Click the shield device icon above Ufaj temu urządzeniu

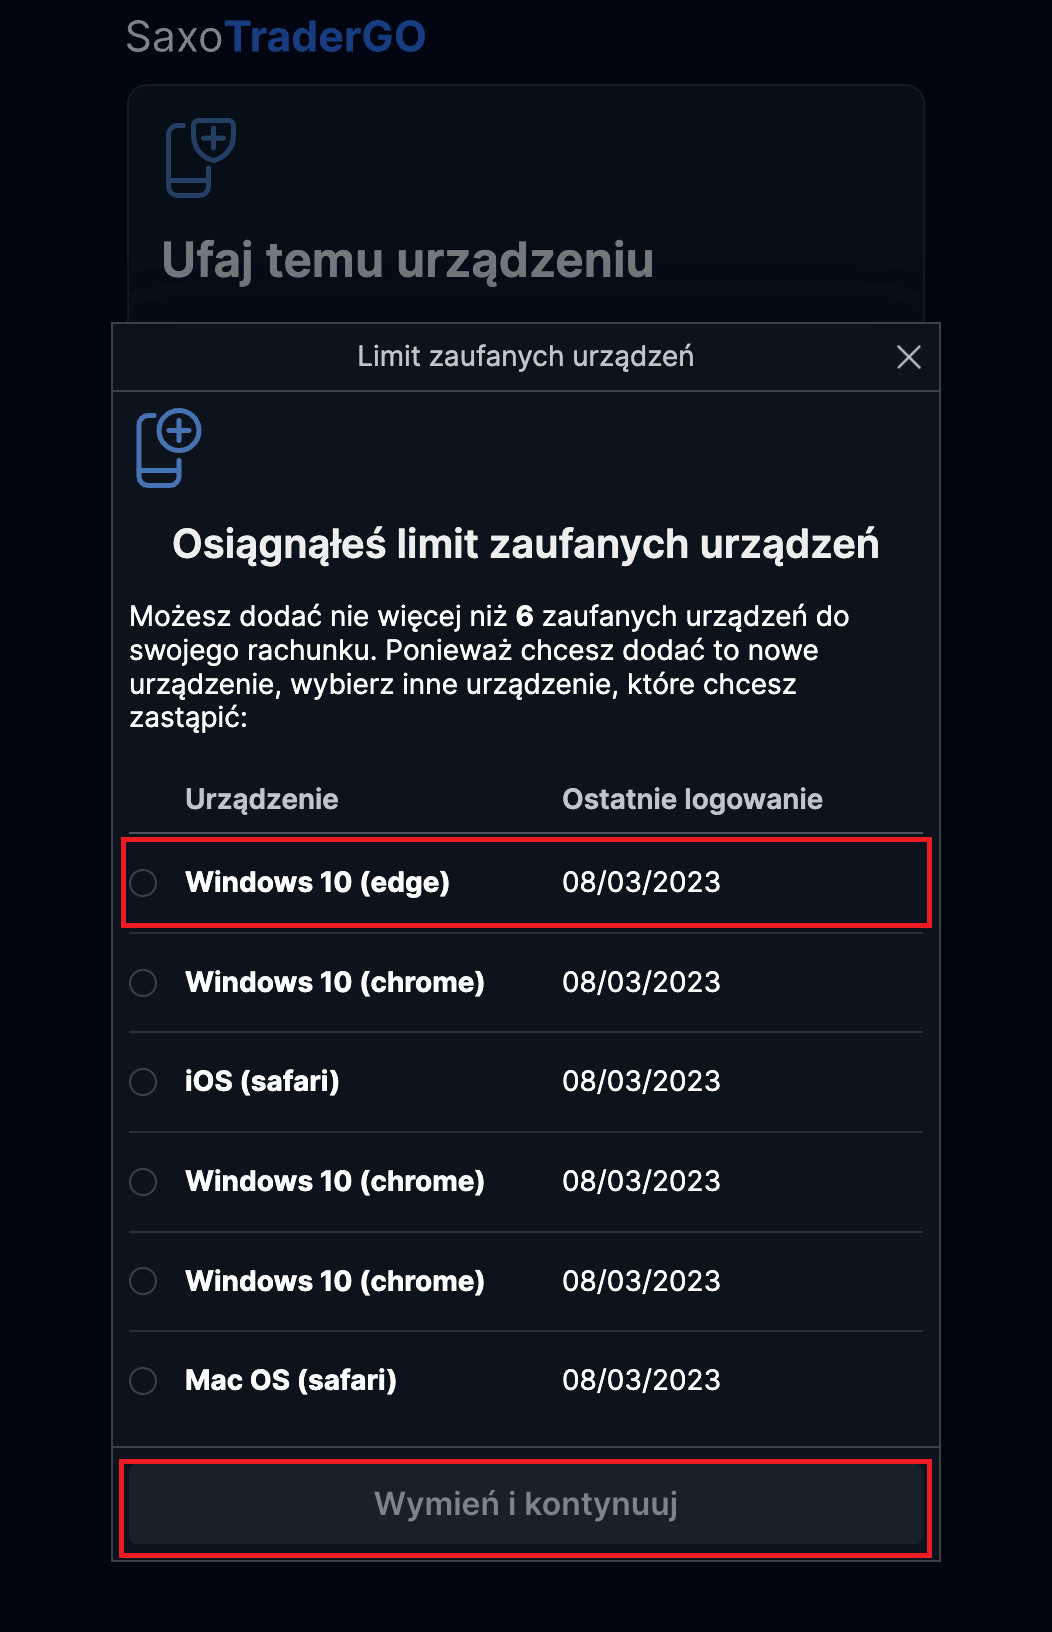click(x=200, y=157)
